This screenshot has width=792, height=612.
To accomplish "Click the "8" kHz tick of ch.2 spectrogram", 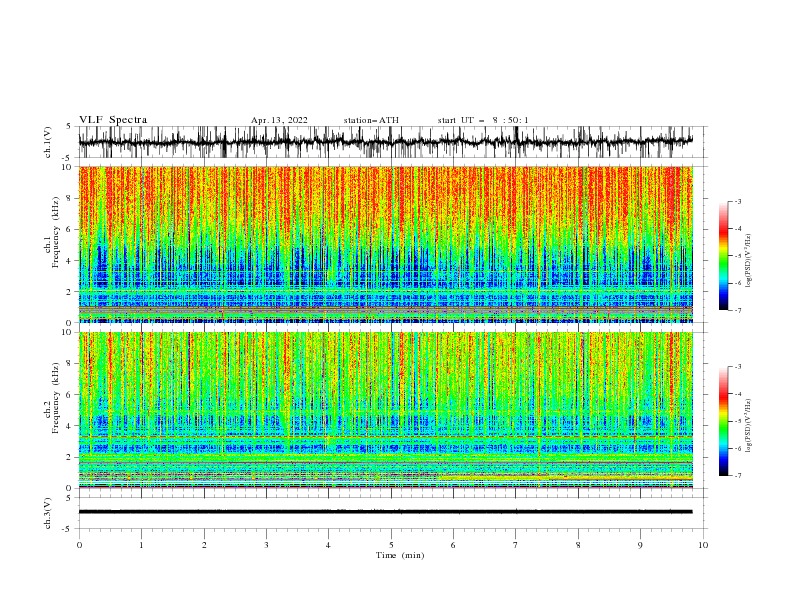I will click(x=70, y=363).
